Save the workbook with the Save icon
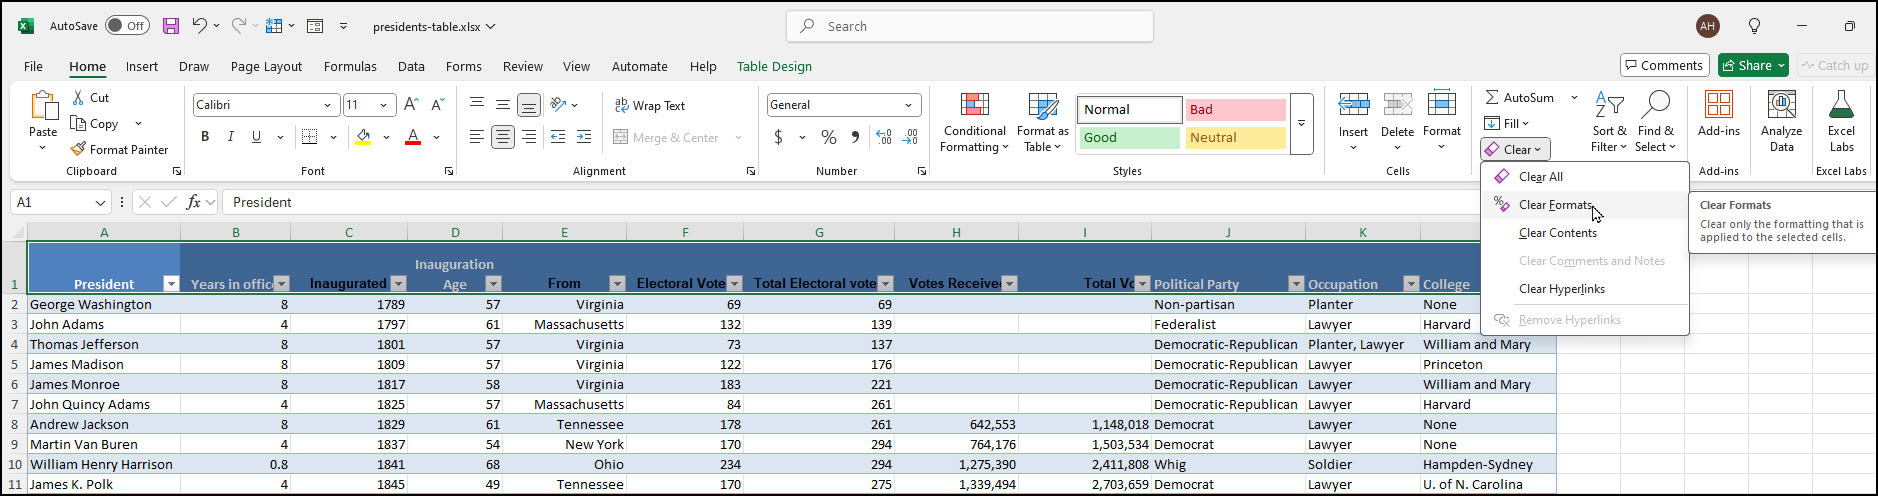Viewport: 1878px width, 496px height. tap(171, 26)
